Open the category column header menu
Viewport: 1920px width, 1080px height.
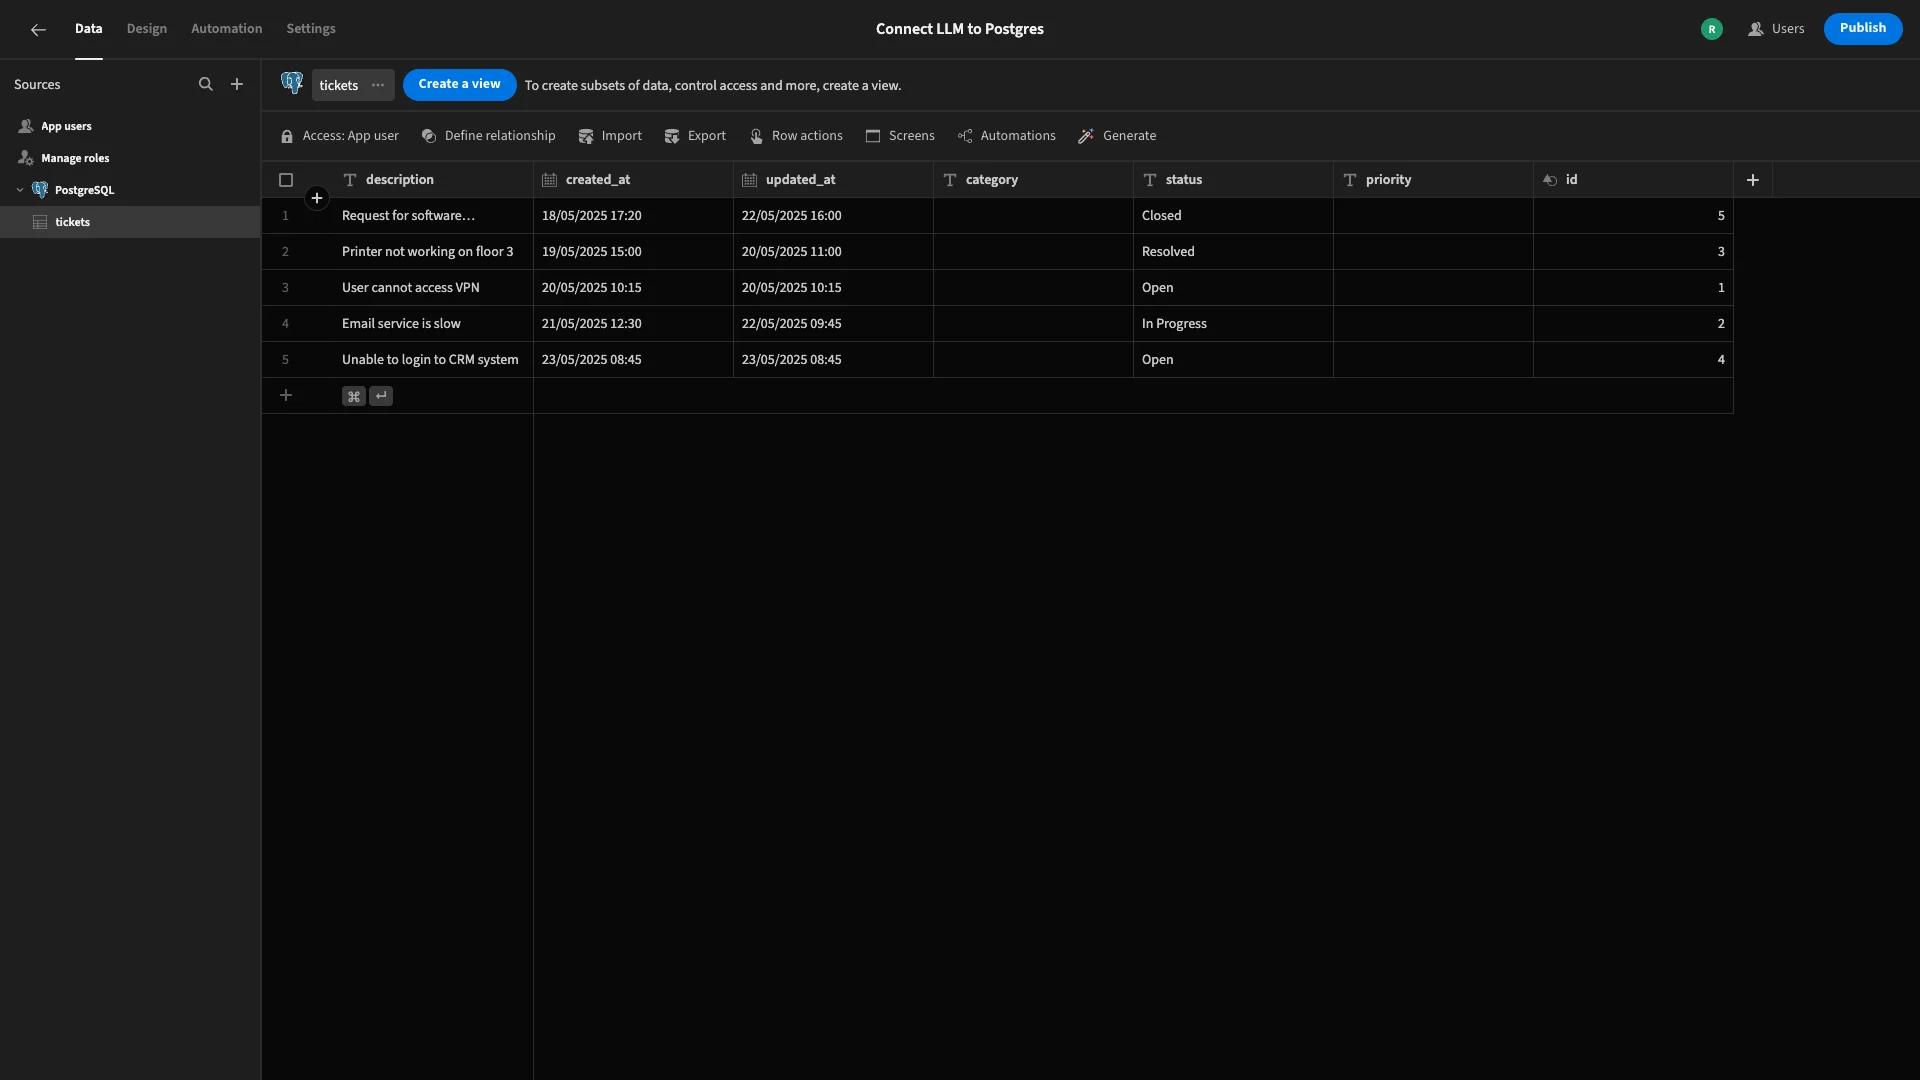1033,180
